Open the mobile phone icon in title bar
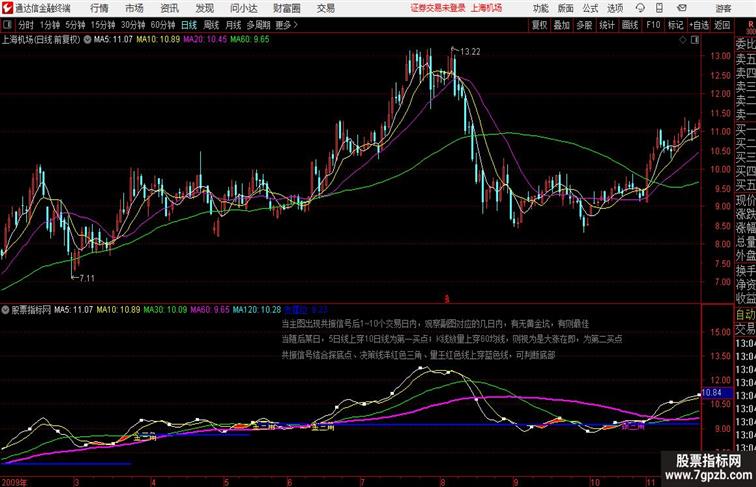This screenshot has width=756, height=487. (659, 8)
